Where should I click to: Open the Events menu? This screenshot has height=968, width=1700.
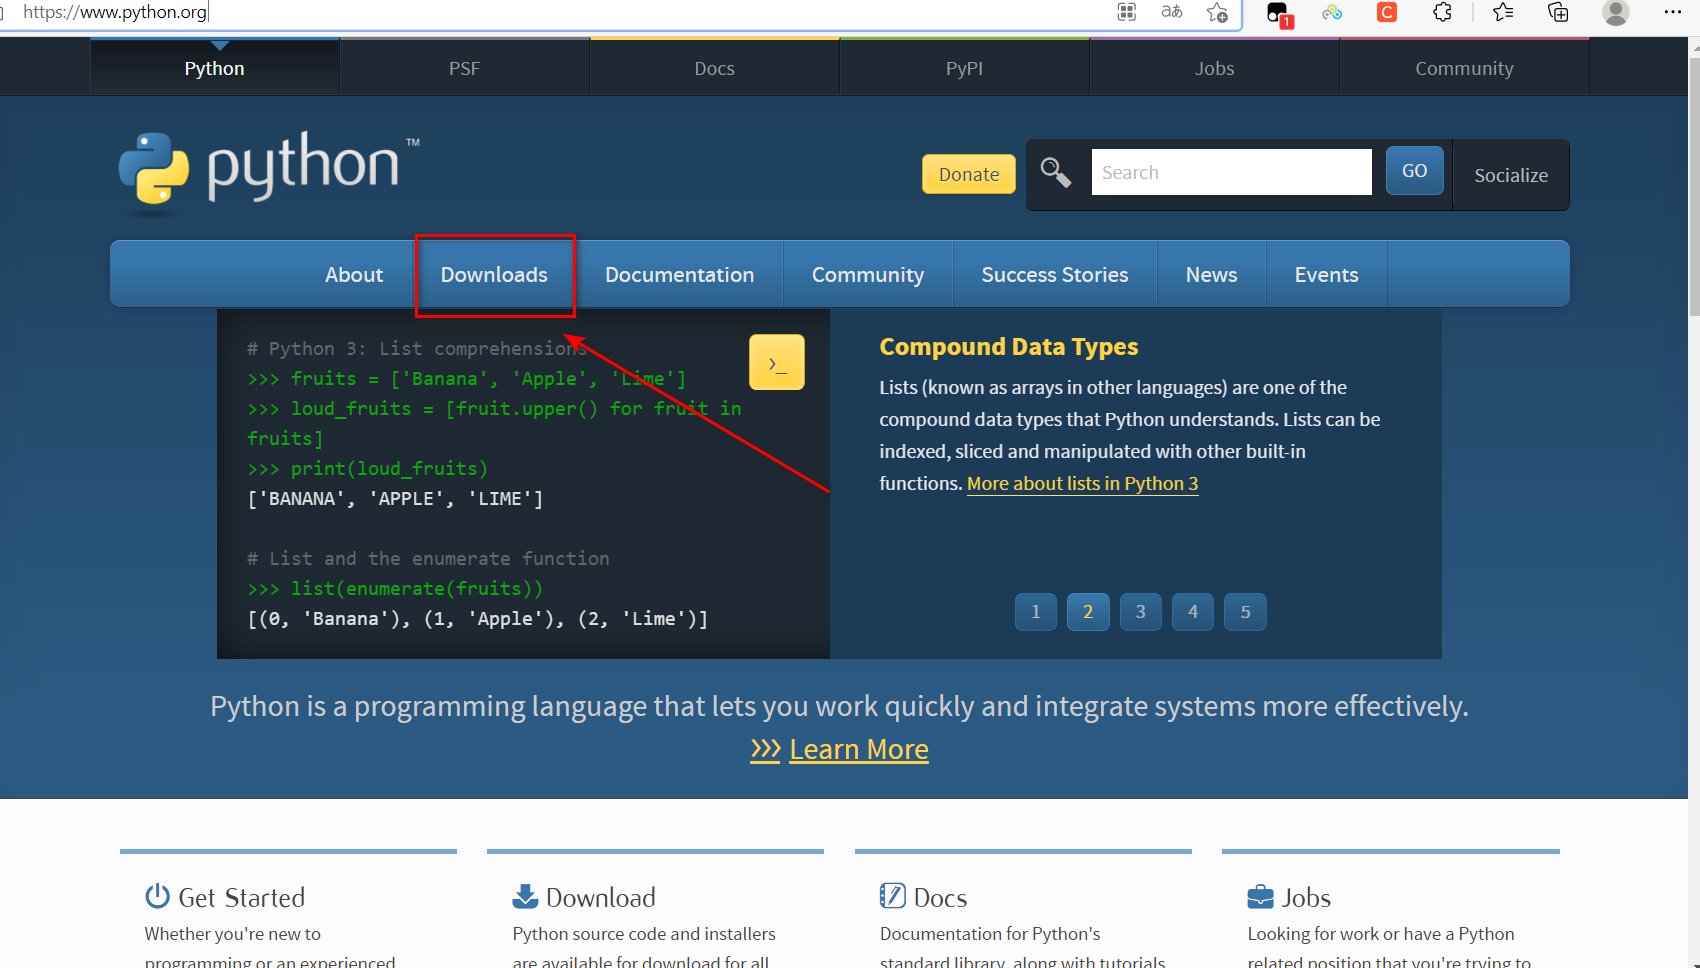pos(1327,274)
